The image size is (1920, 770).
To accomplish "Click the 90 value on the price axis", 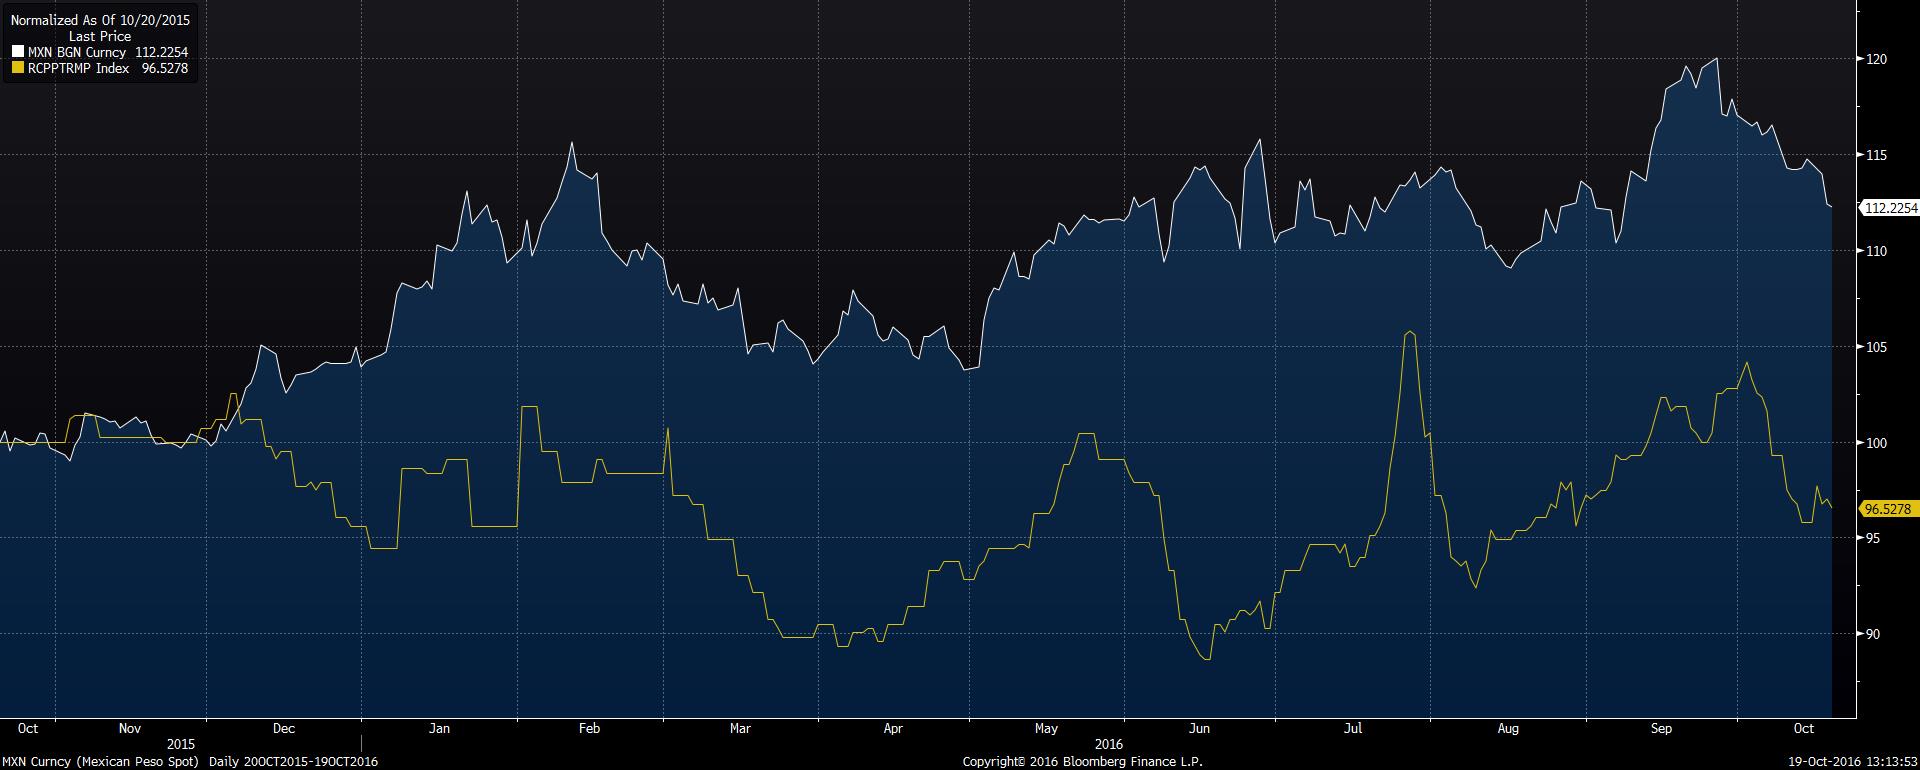I will (1872, 634).
